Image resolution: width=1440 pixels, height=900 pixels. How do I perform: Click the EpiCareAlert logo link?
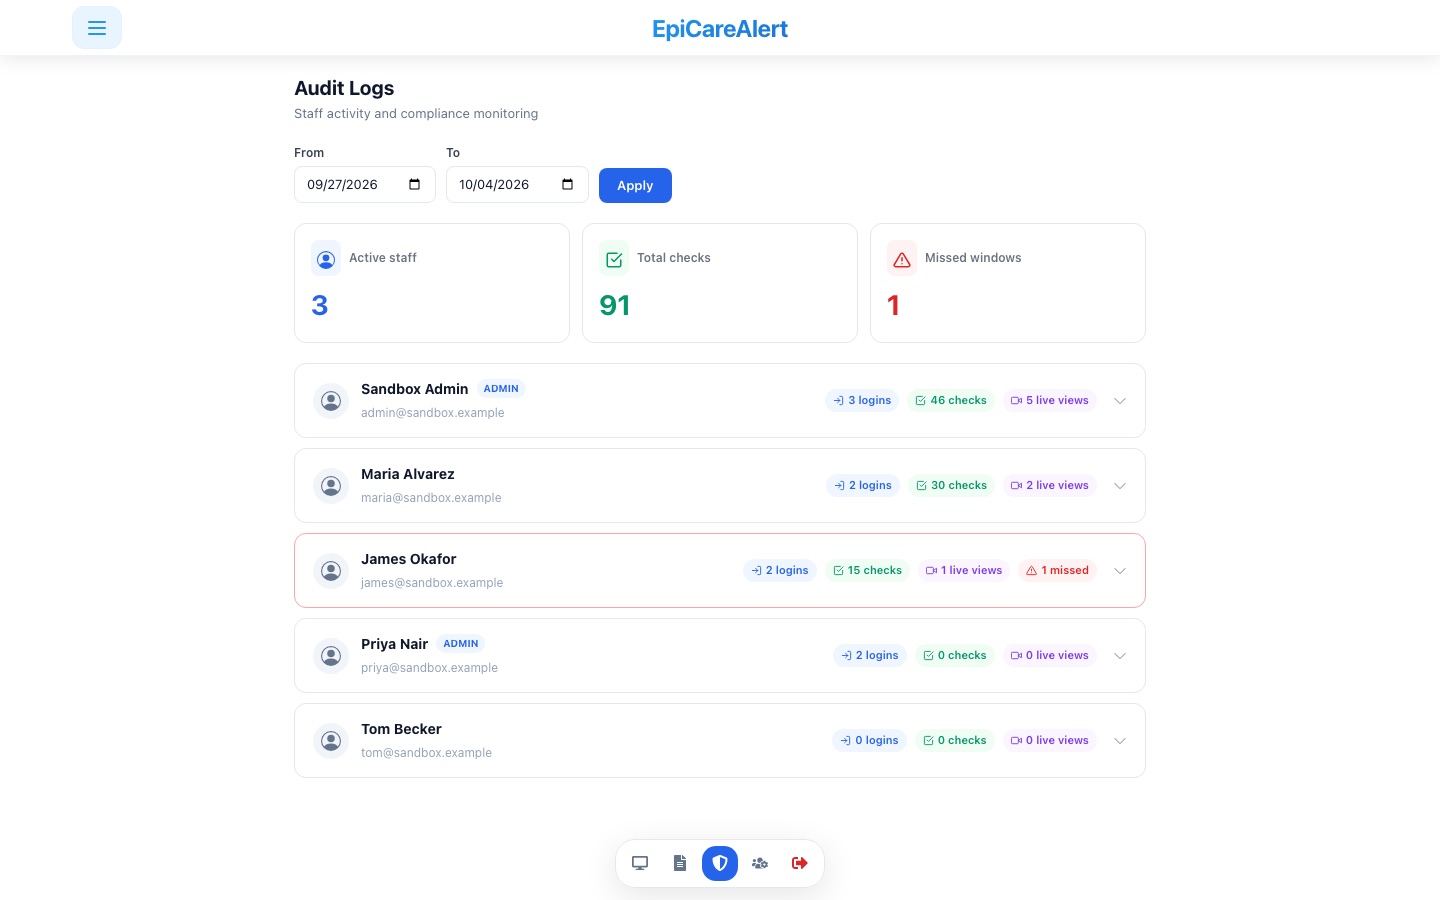point(720,29)
